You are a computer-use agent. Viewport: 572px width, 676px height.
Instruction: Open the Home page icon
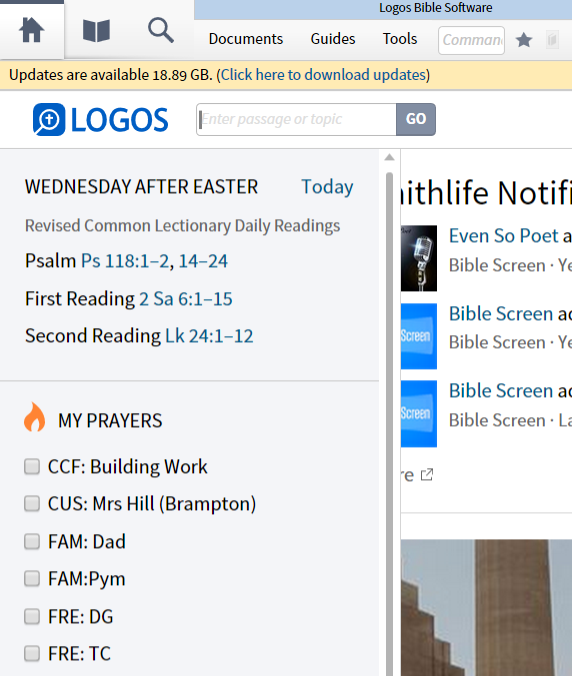pos(31,31)
